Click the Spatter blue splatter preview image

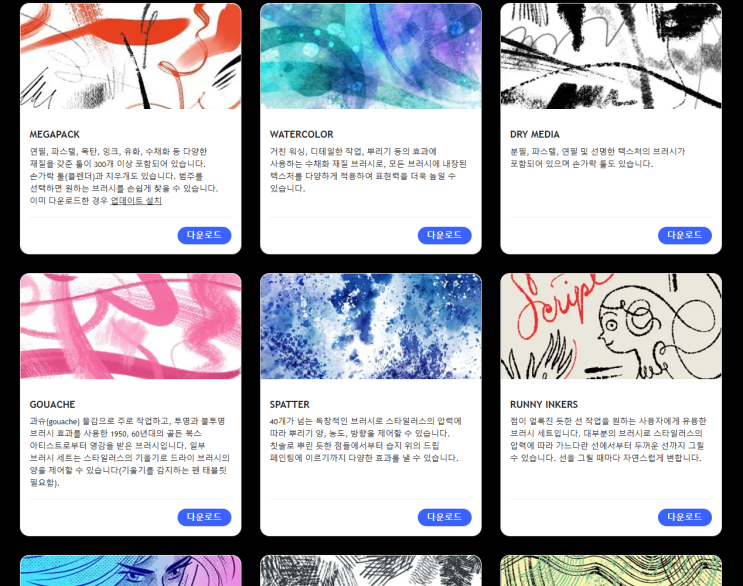(x=371, y=326)
